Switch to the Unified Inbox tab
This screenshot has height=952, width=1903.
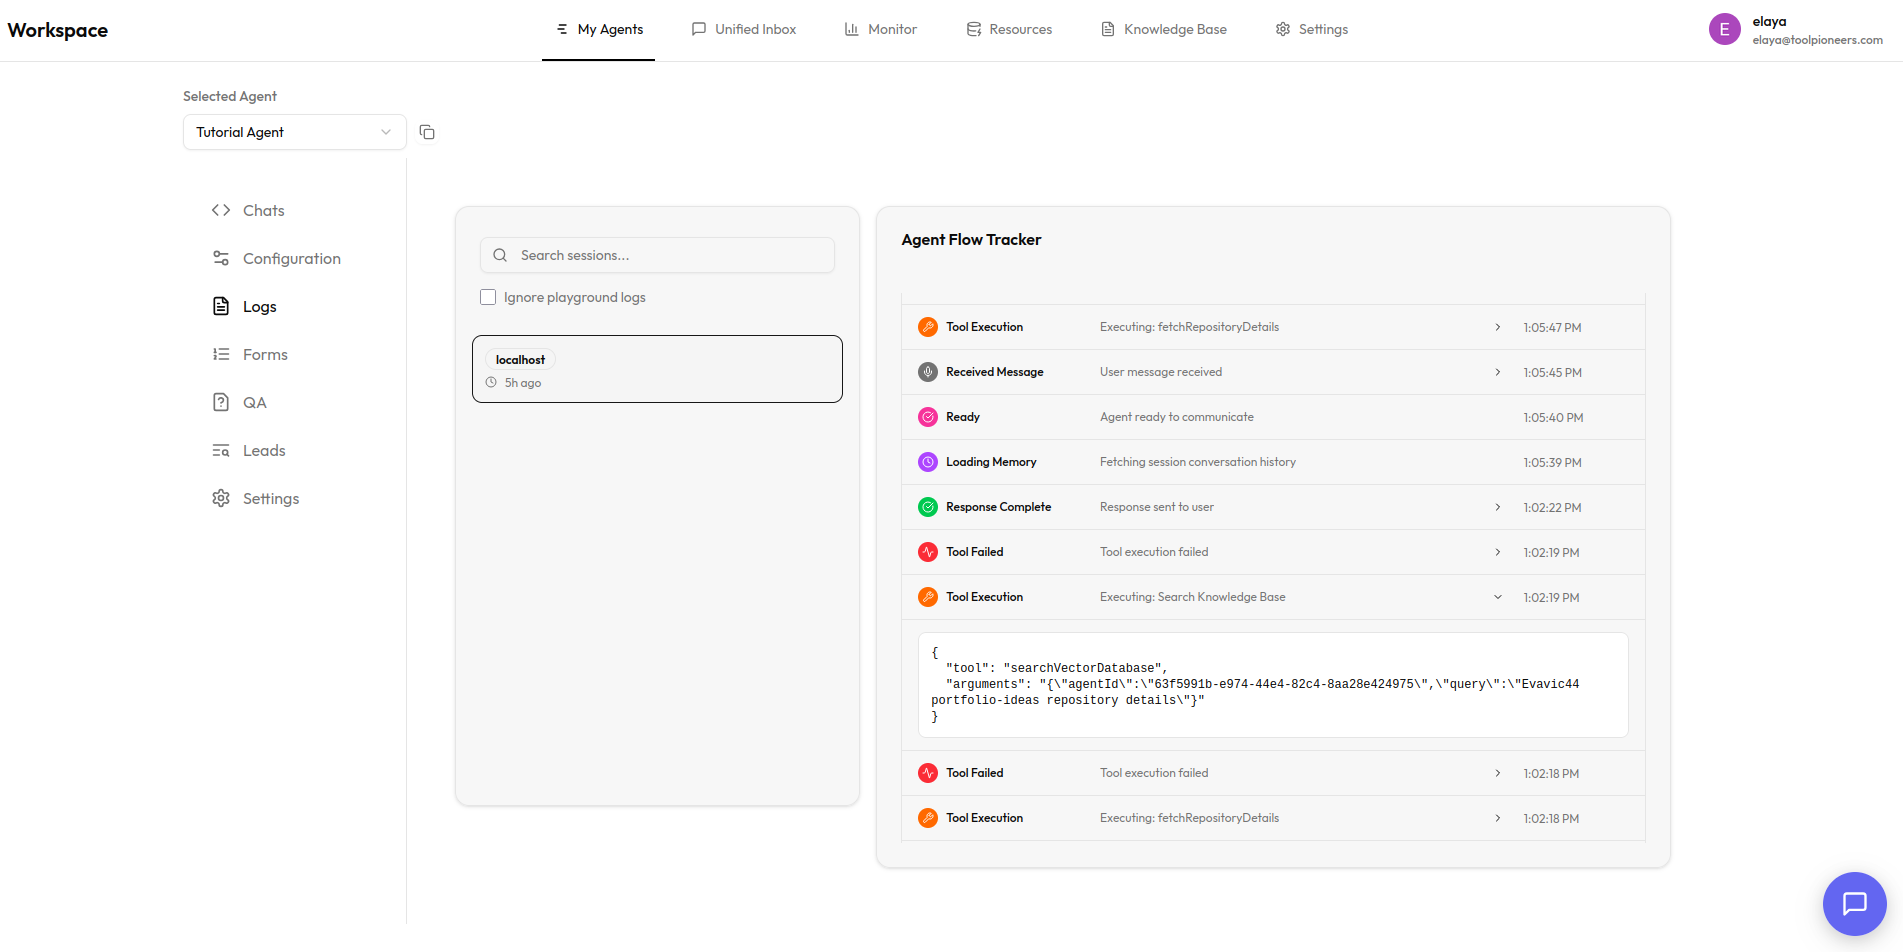click(x=744, y=29)
